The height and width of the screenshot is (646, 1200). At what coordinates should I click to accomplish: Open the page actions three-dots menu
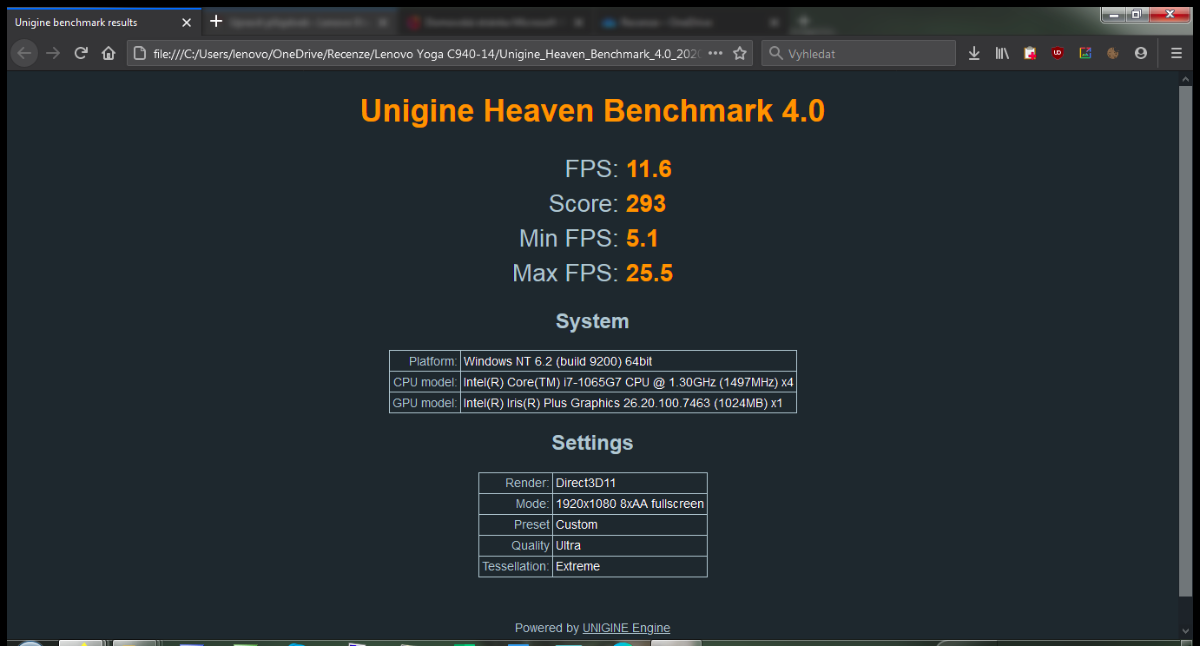[x=715, y=53]
